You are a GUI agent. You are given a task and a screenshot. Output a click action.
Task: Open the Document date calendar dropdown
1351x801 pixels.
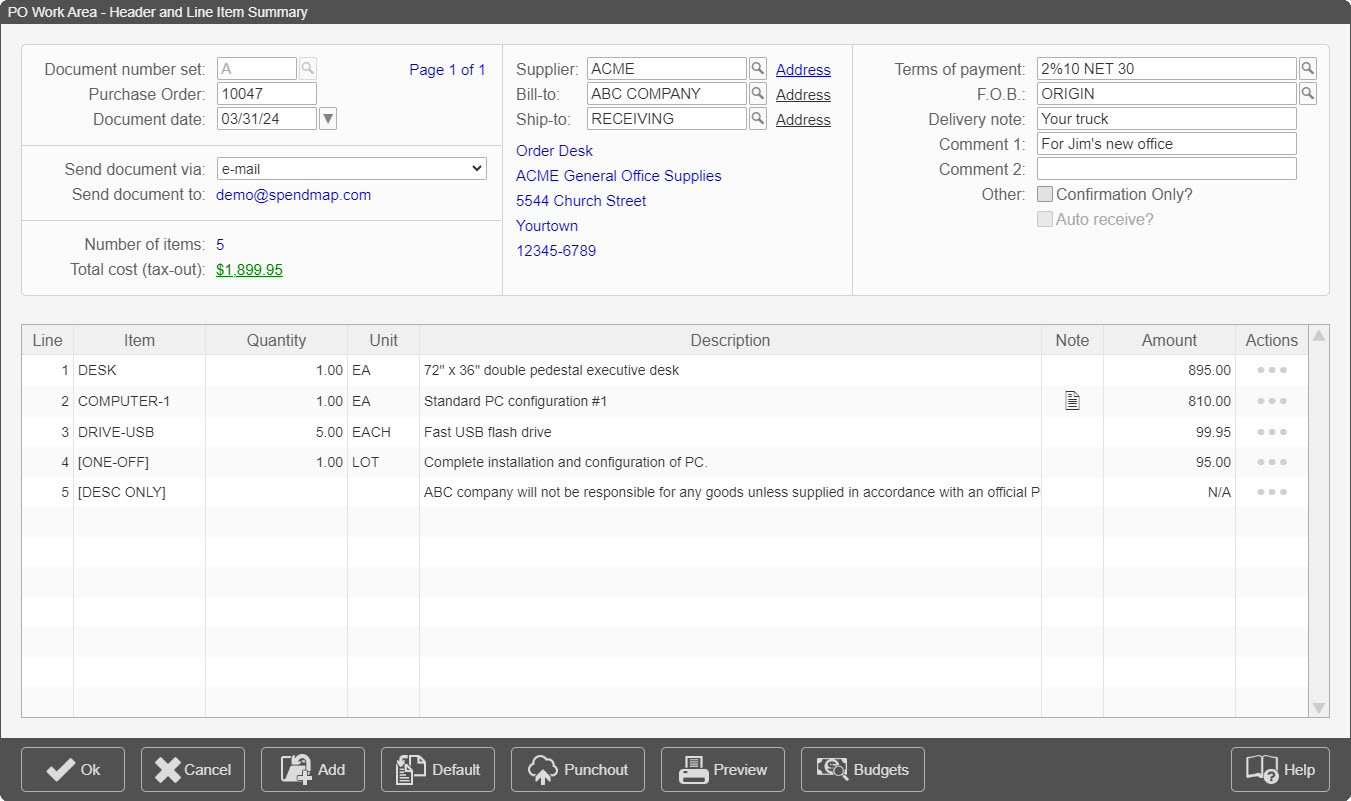pyautogui.click(x=327, y=118)
